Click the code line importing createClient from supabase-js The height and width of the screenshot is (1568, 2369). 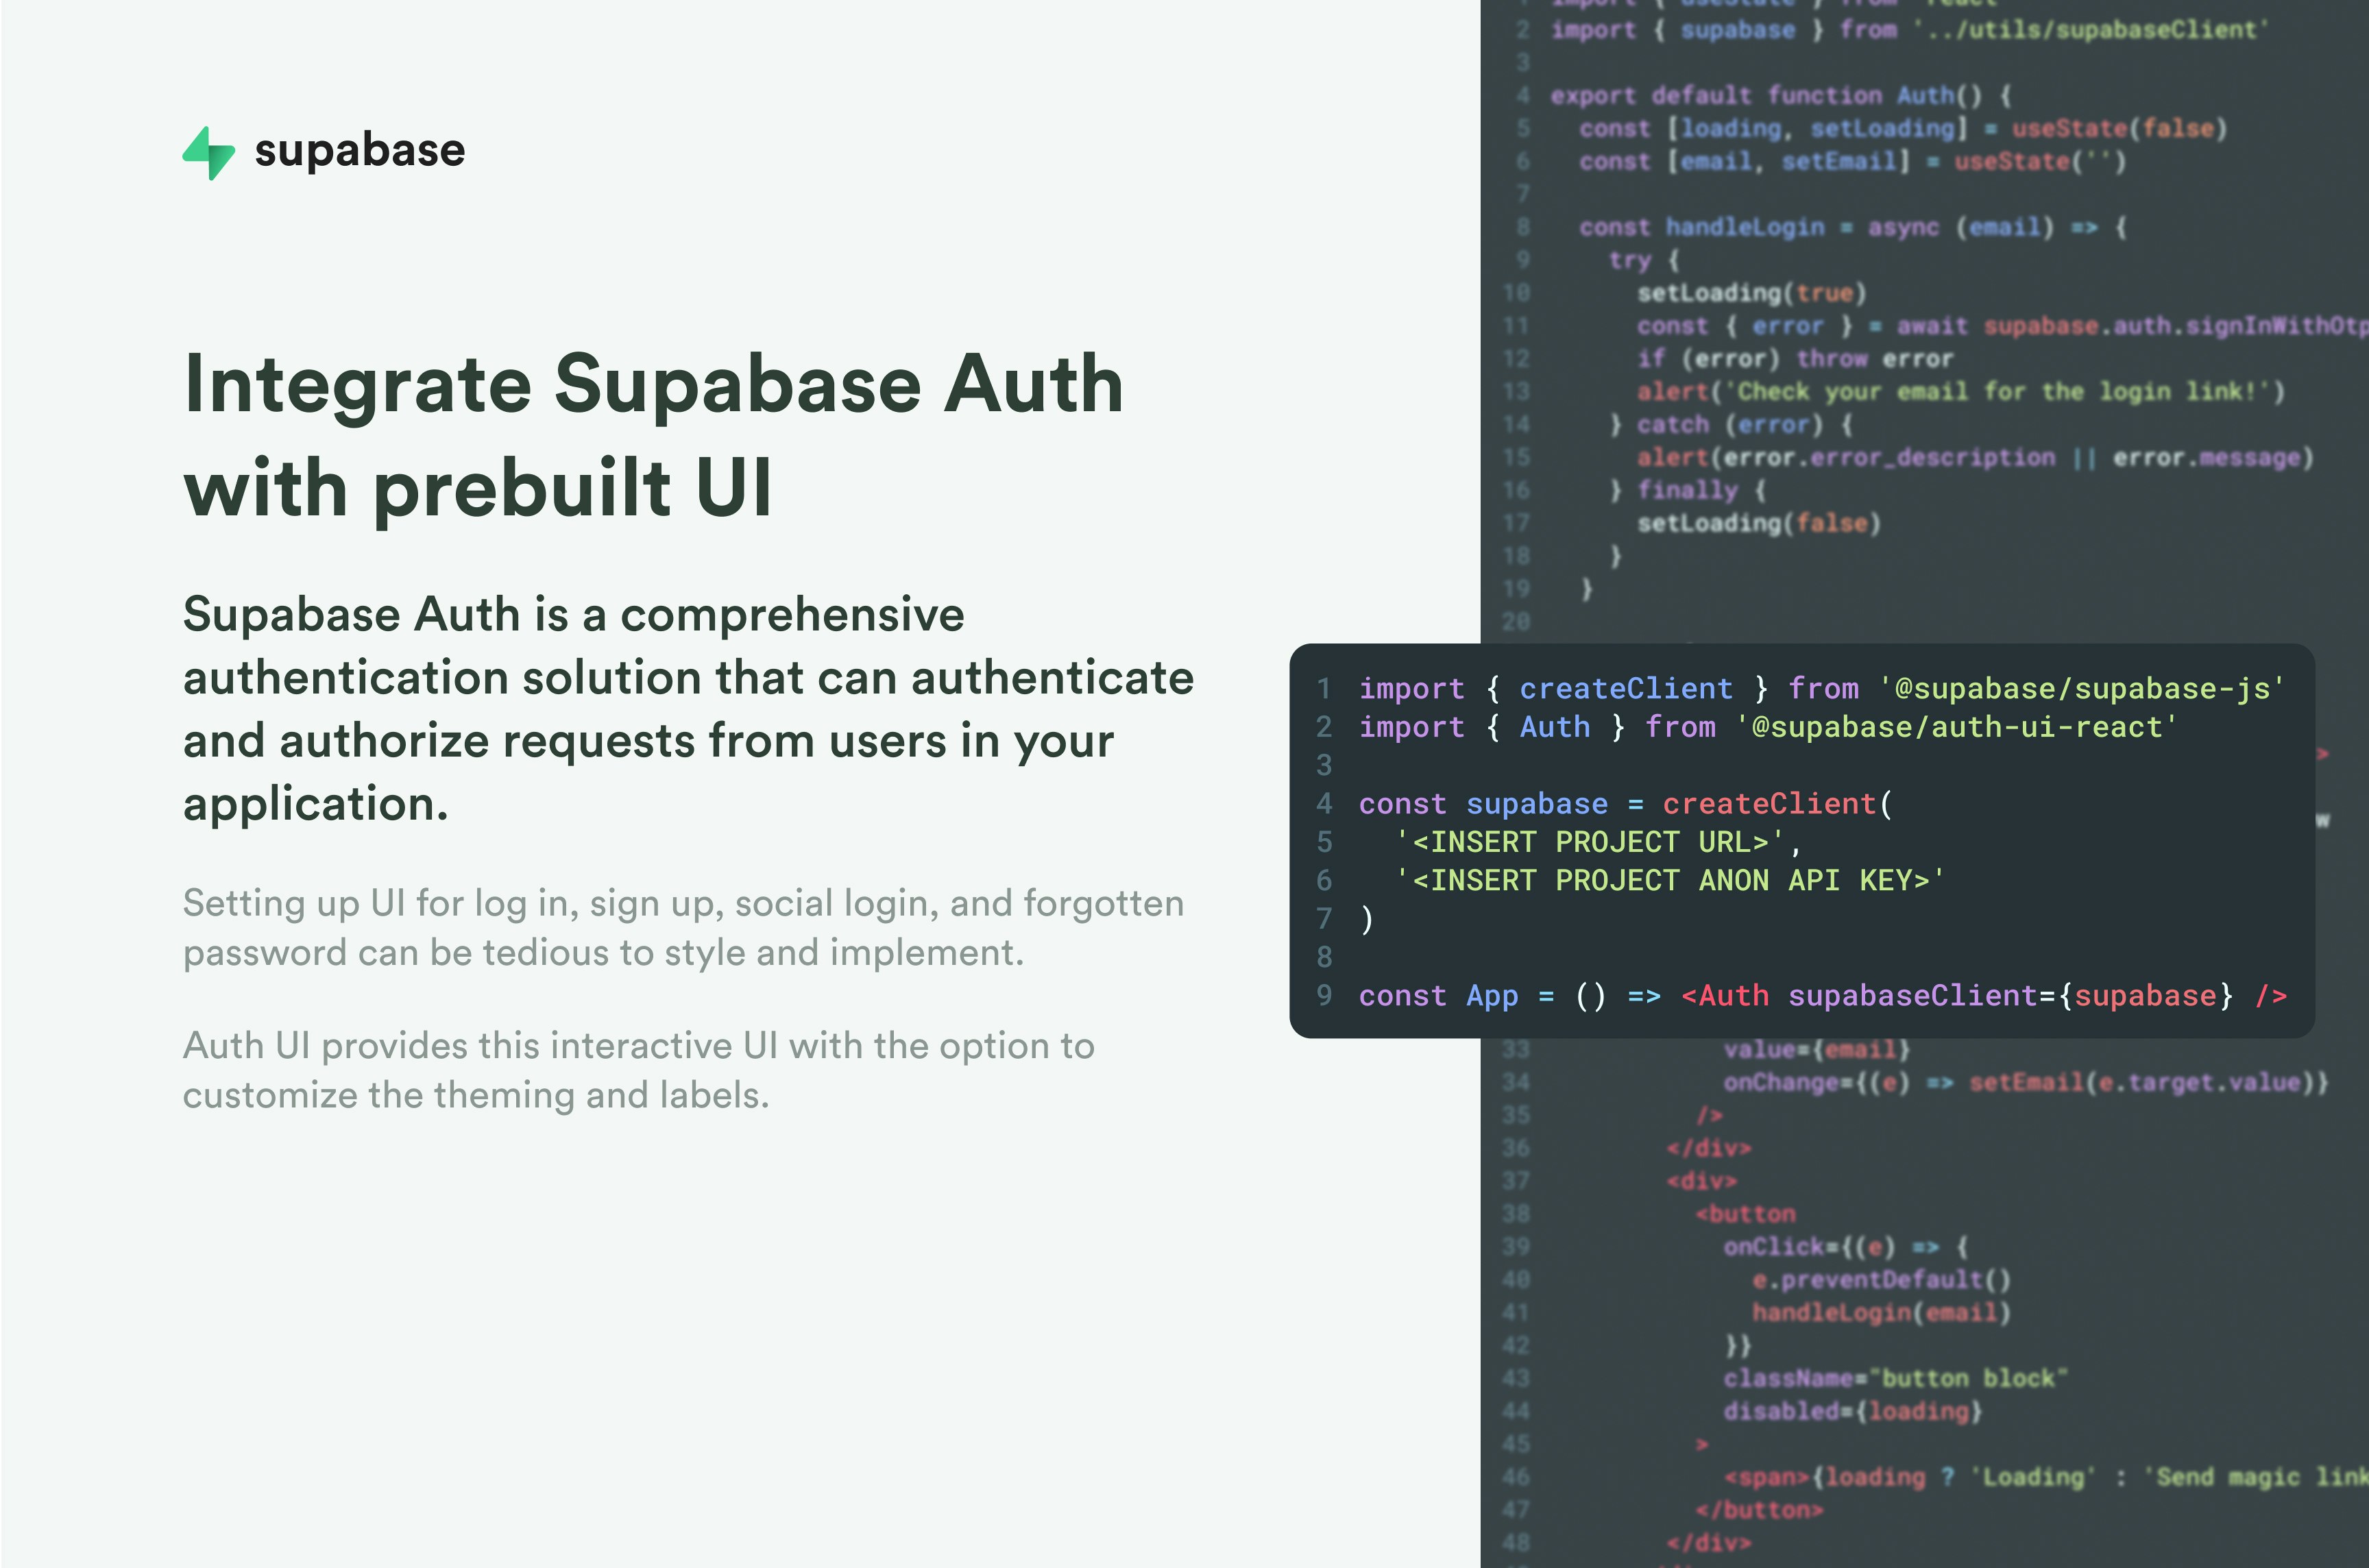[1821, 689]
